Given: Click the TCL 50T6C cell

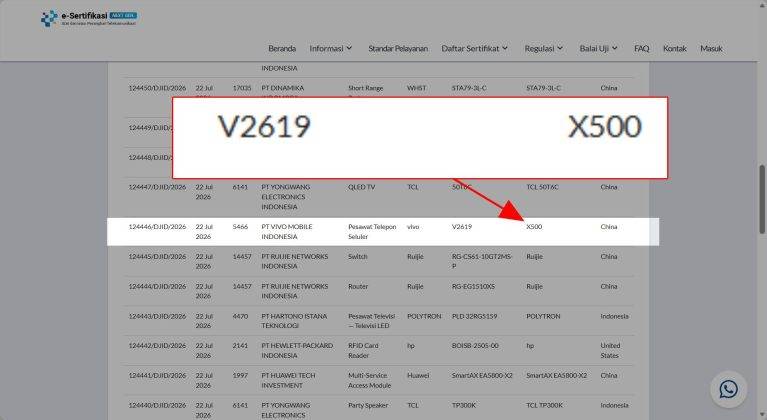Looking at the screenshot, I should tap(542, 187).
